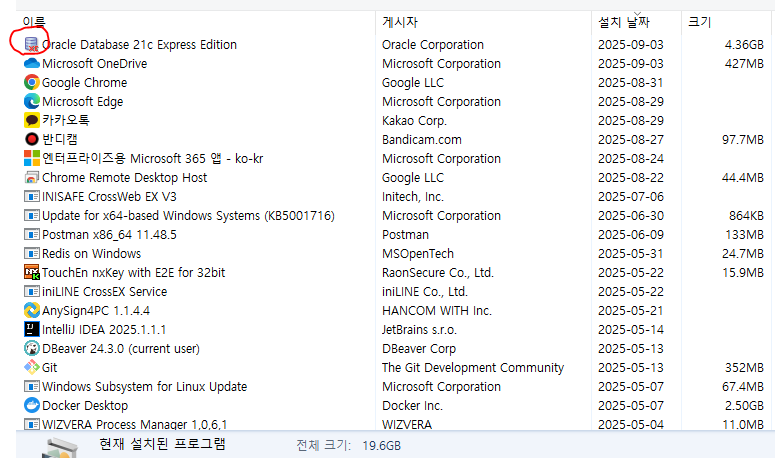Select INISAFE CrossWeb EX V3 name

pyautogui.click(x=109, y=197)
